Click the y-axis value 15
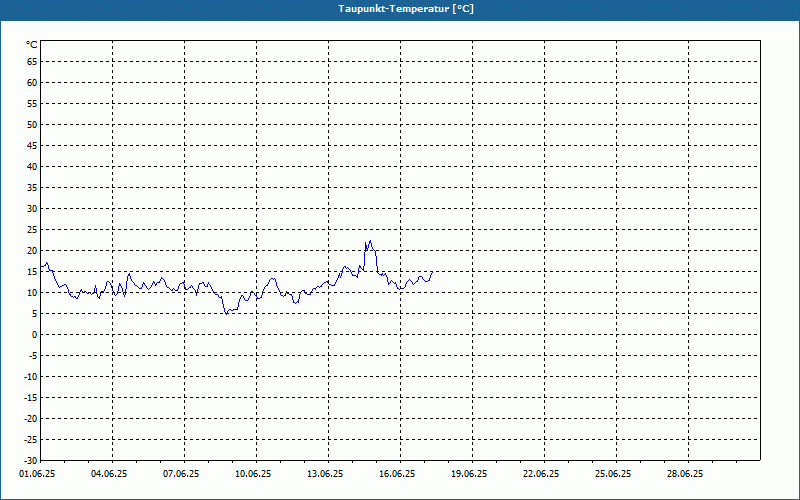800x500 pixels. coord(32,271)
